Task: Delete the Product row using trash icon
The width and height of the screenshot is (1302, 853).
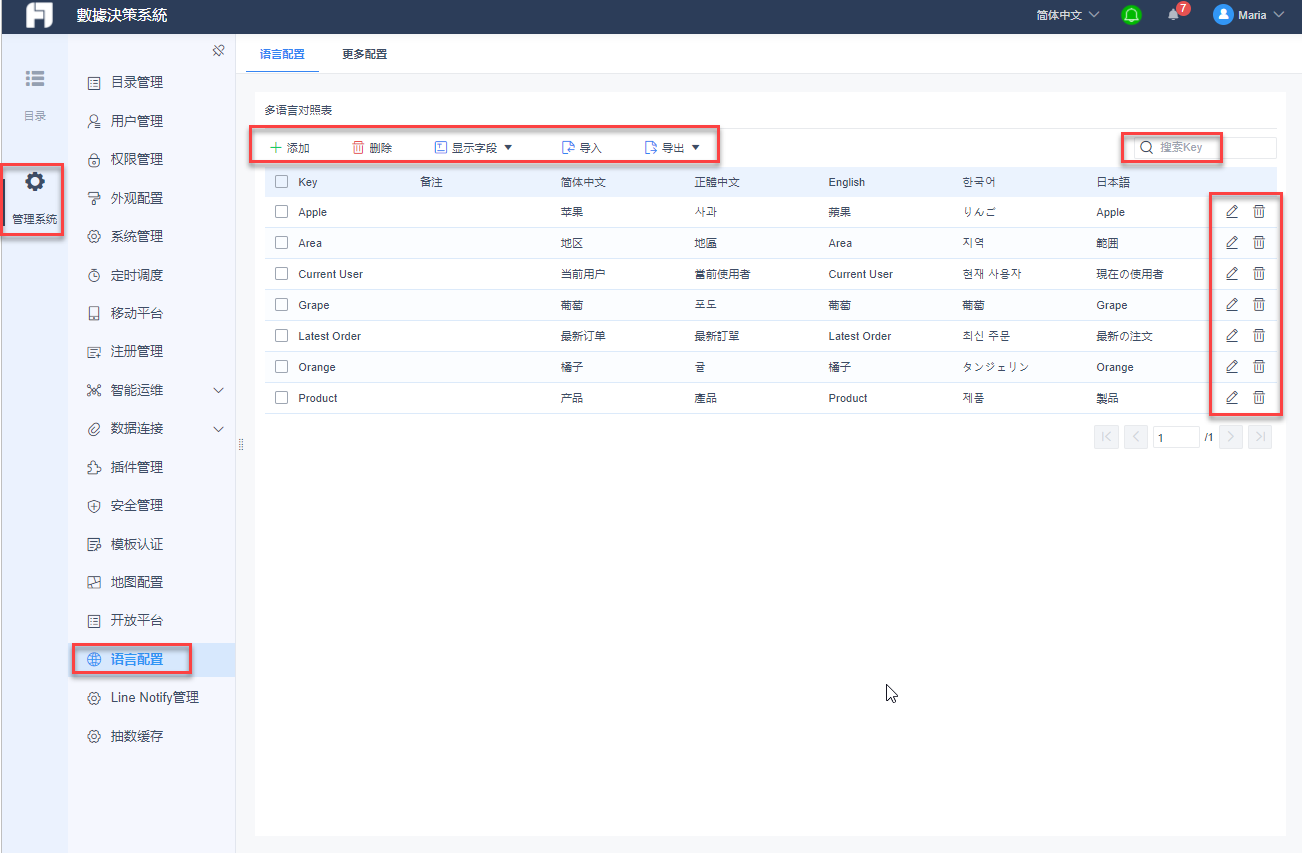Action: [1259, 398]
